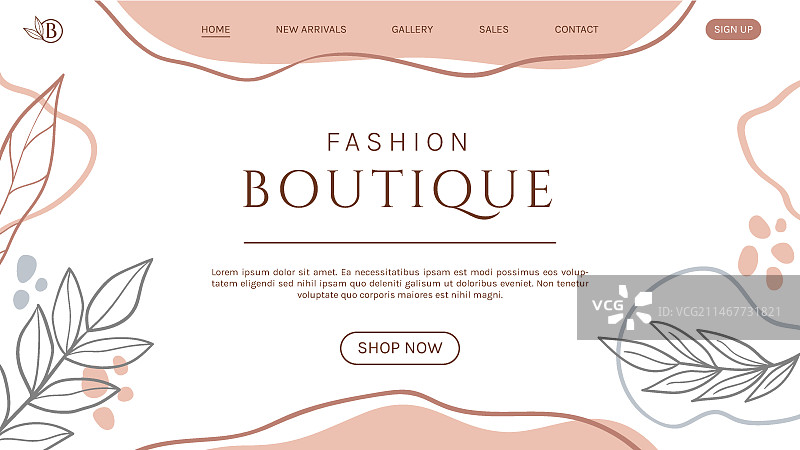Click the SIGN UP button

(x=733, y=29)
